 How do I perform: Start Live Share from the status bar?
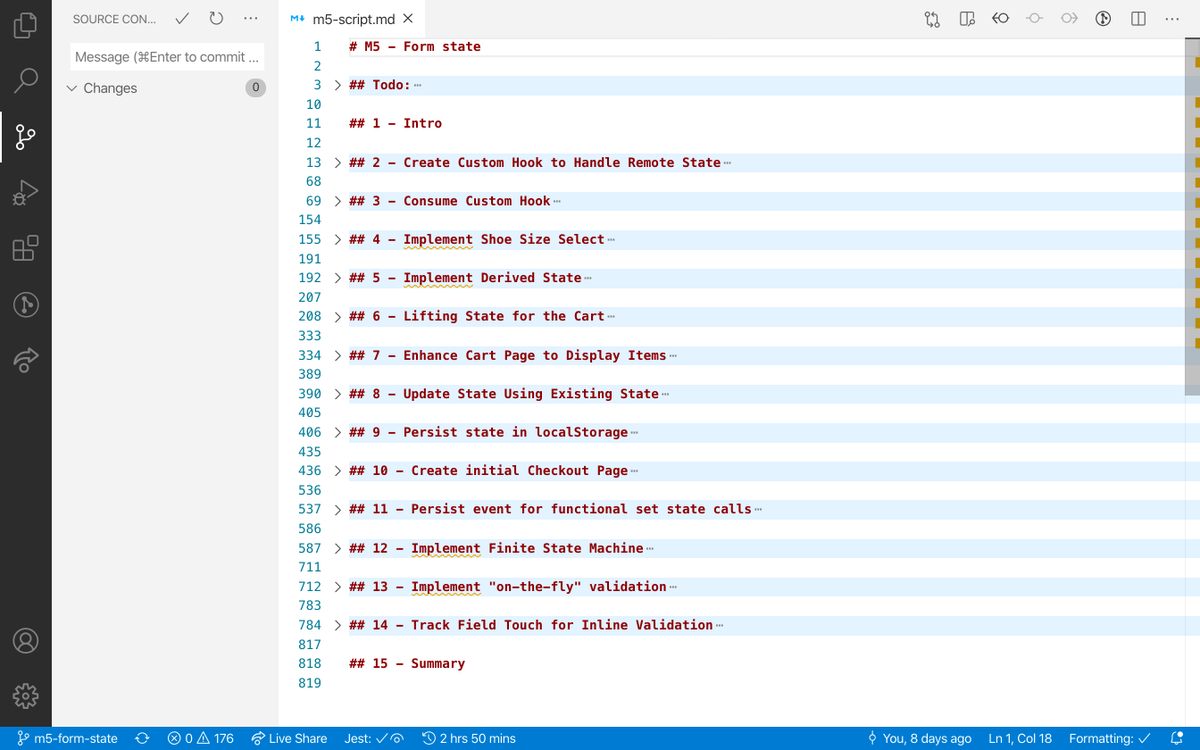click(x=289, y=738)
